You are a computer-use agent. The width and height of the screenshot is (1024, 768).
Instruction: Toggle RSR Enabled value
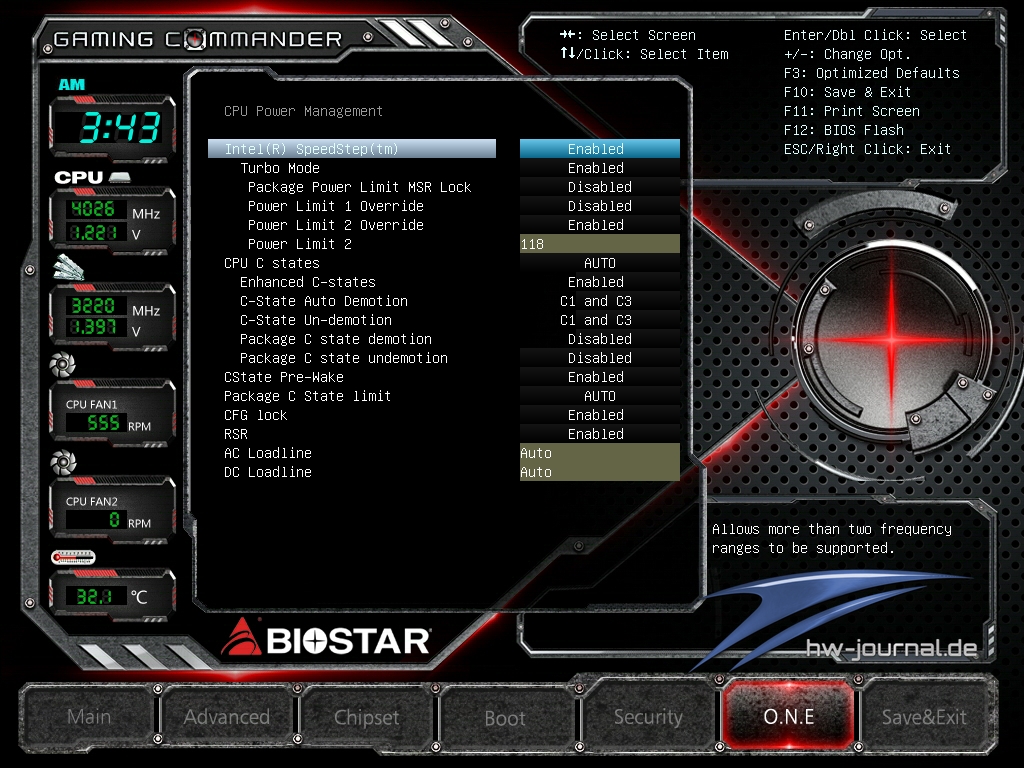[600, 434]
